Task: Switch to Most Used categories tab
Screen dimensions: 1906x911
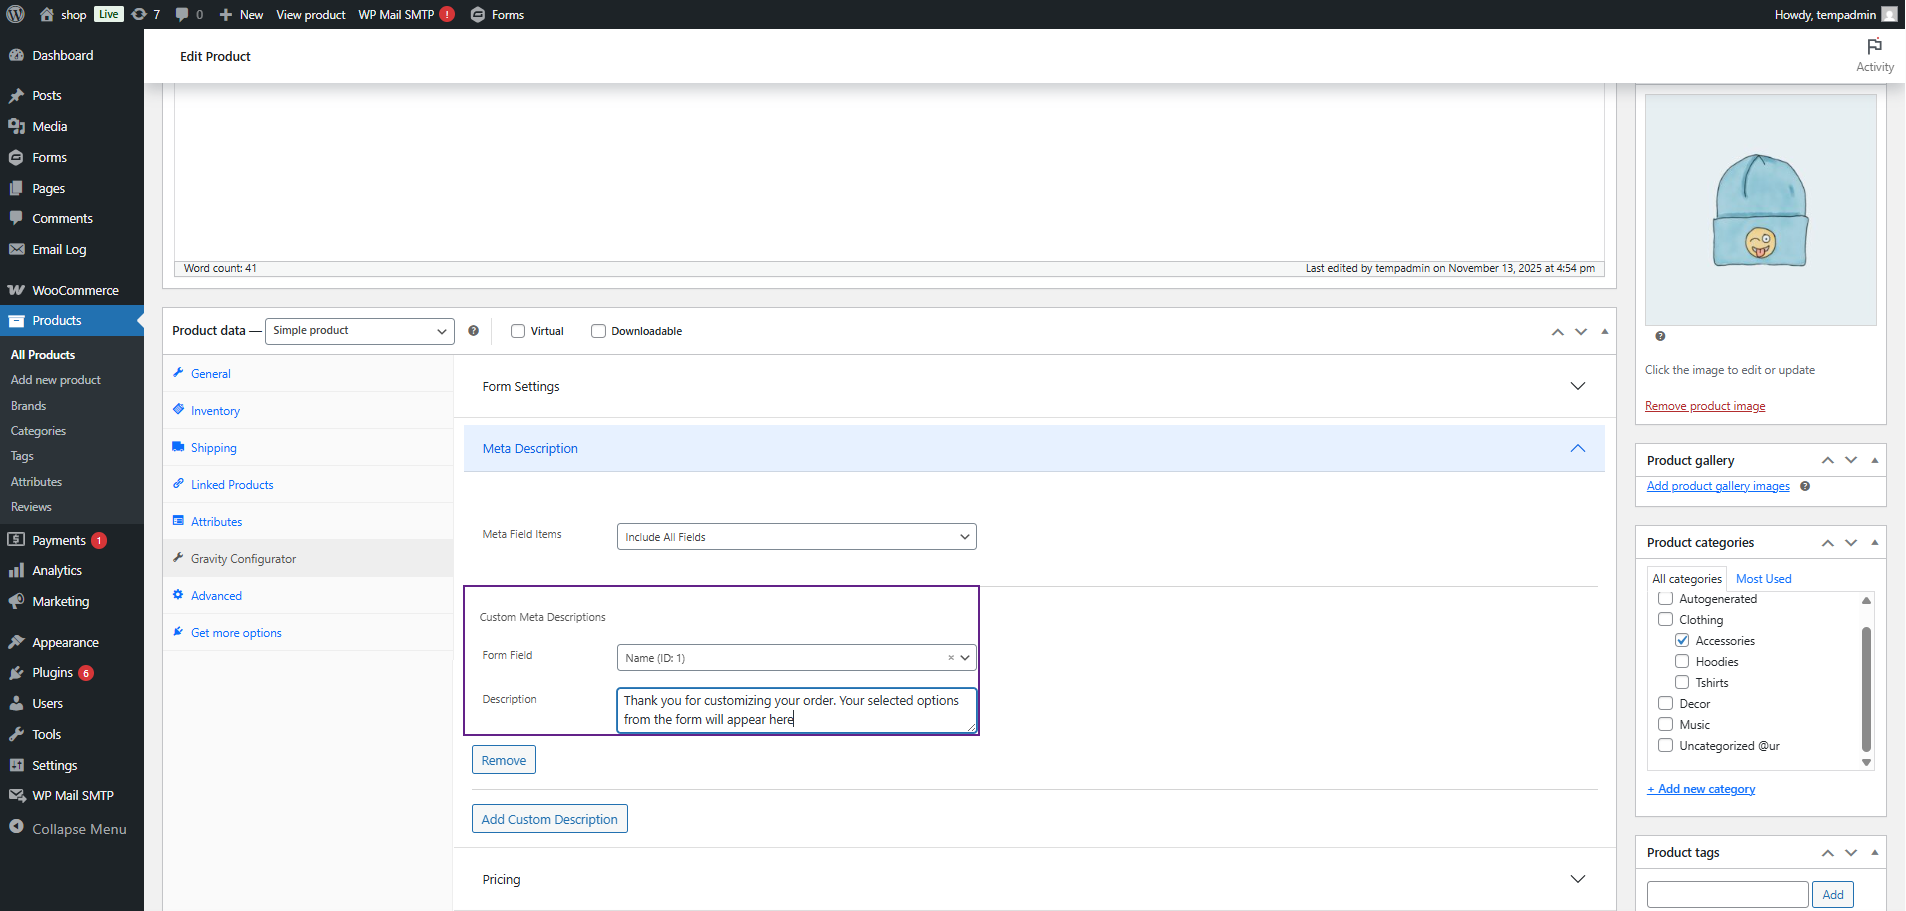Action: [x=1763, y=579]
